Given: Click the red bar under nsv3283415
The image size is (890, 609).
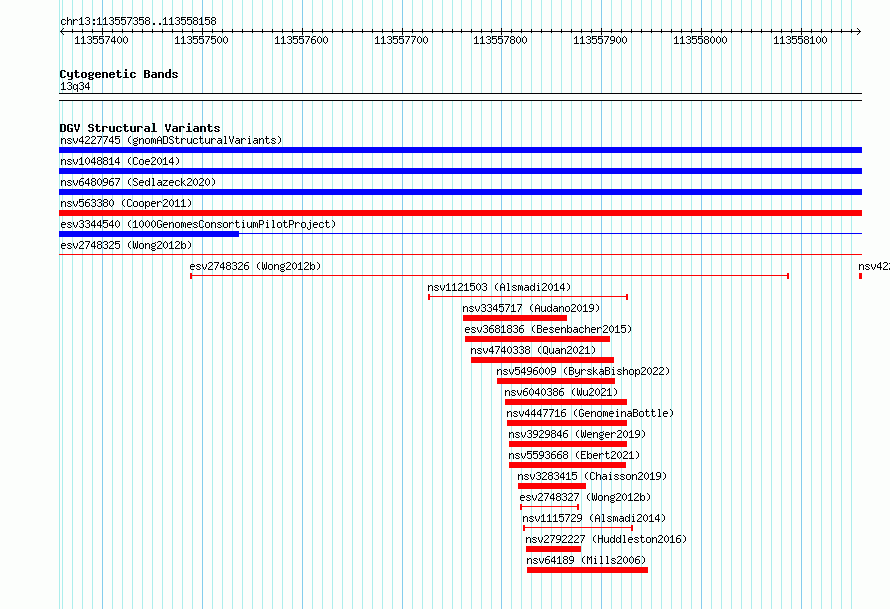Looking at the screenshot, I should (x=552, y=486).
